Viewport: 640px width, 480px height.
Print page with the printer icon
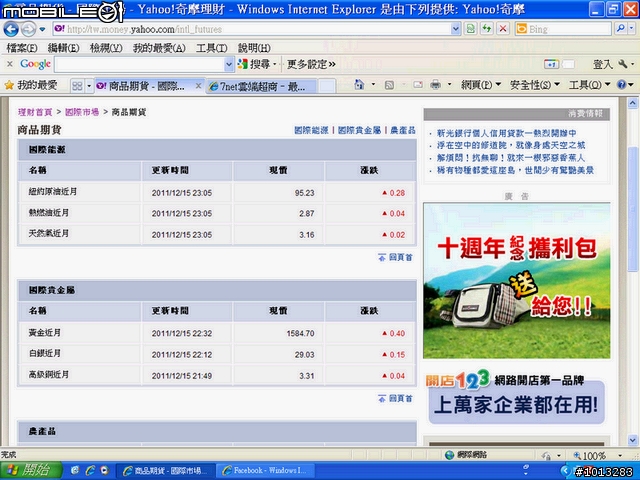point(436,85)
